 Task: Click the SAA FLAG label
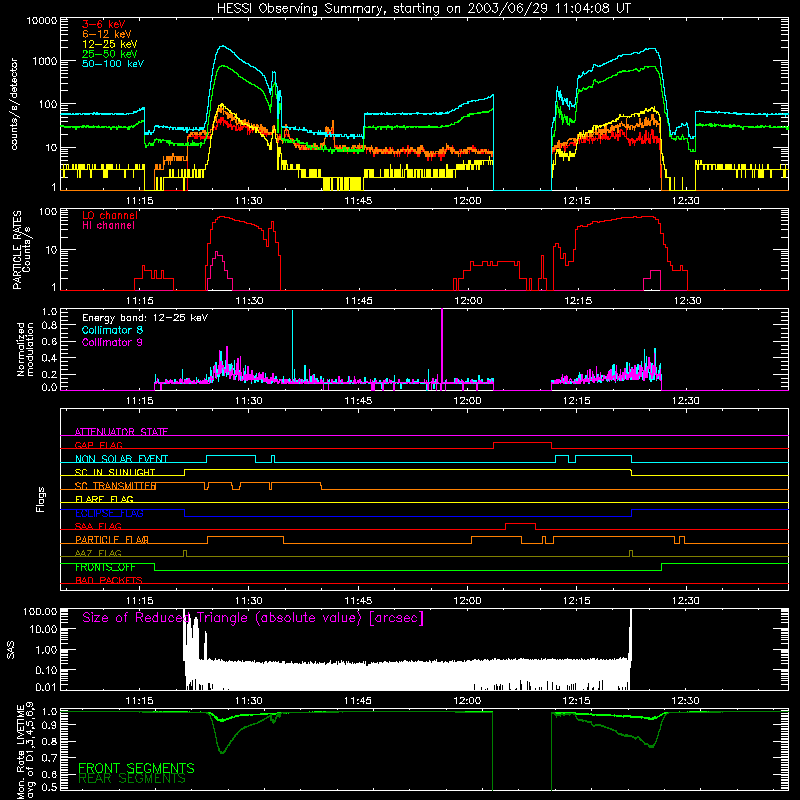point(98,526)
